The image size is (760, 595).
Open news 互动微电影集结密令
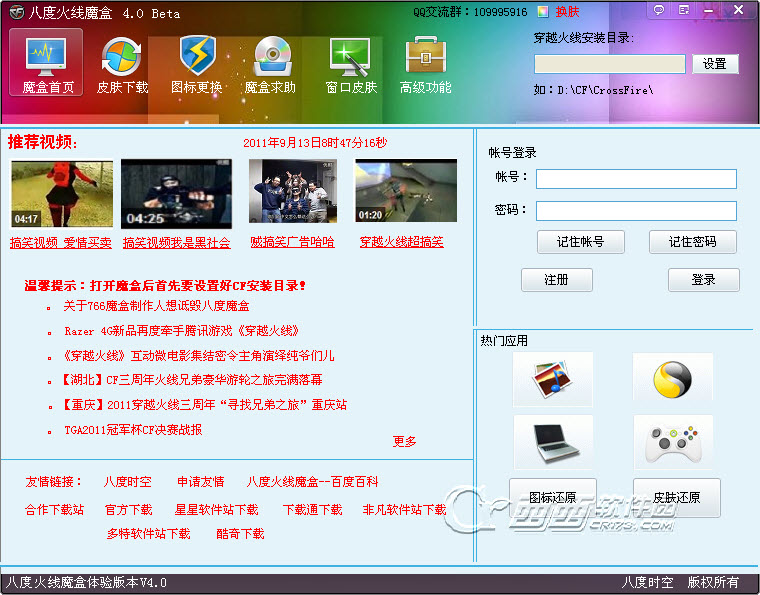tap(199, 356)
